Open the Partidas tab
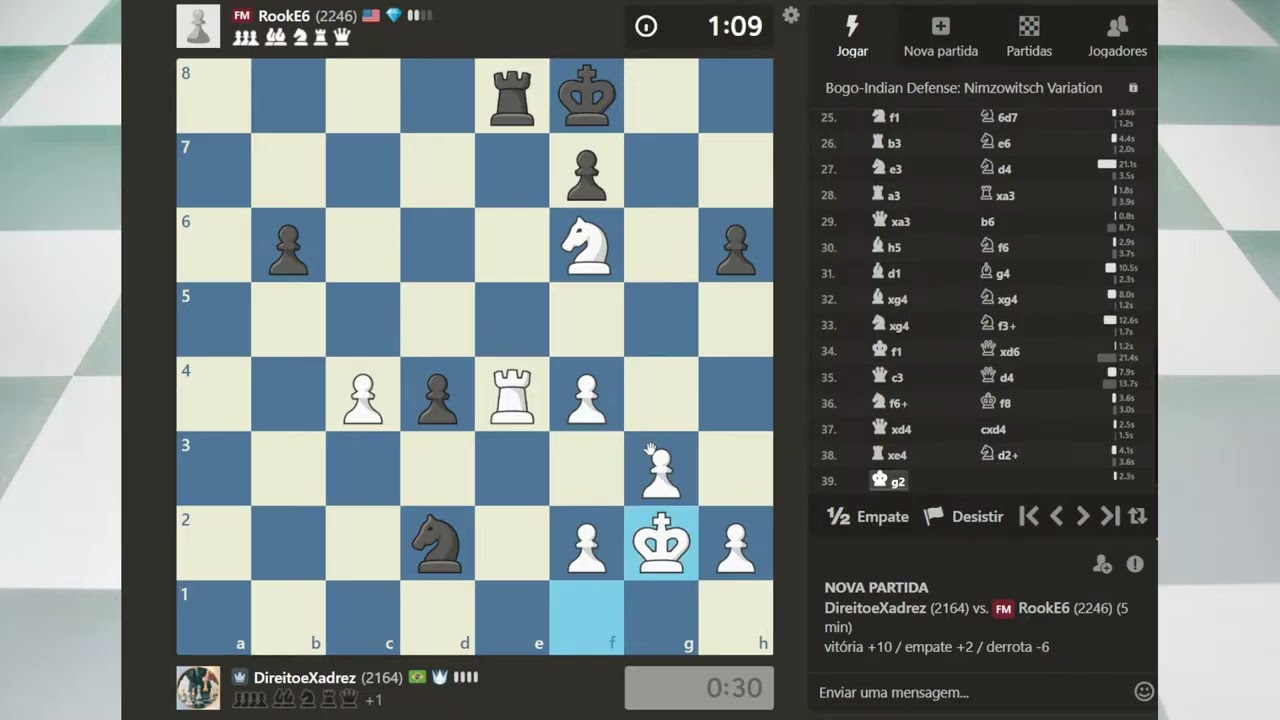1280x720 pixels. (1029, 36)
